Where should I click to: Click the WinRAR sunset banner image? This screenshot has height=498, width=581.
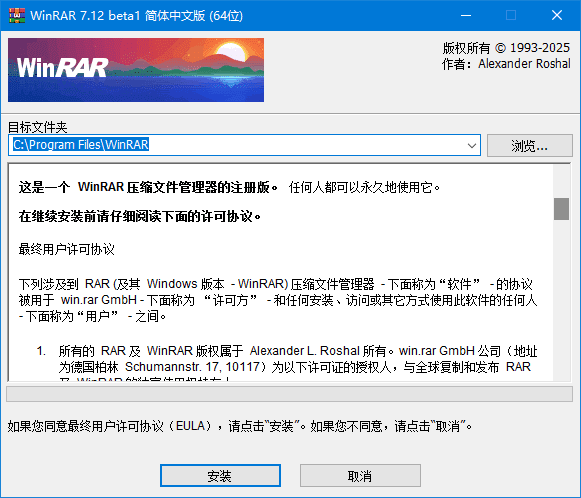[x=136, y=70]
